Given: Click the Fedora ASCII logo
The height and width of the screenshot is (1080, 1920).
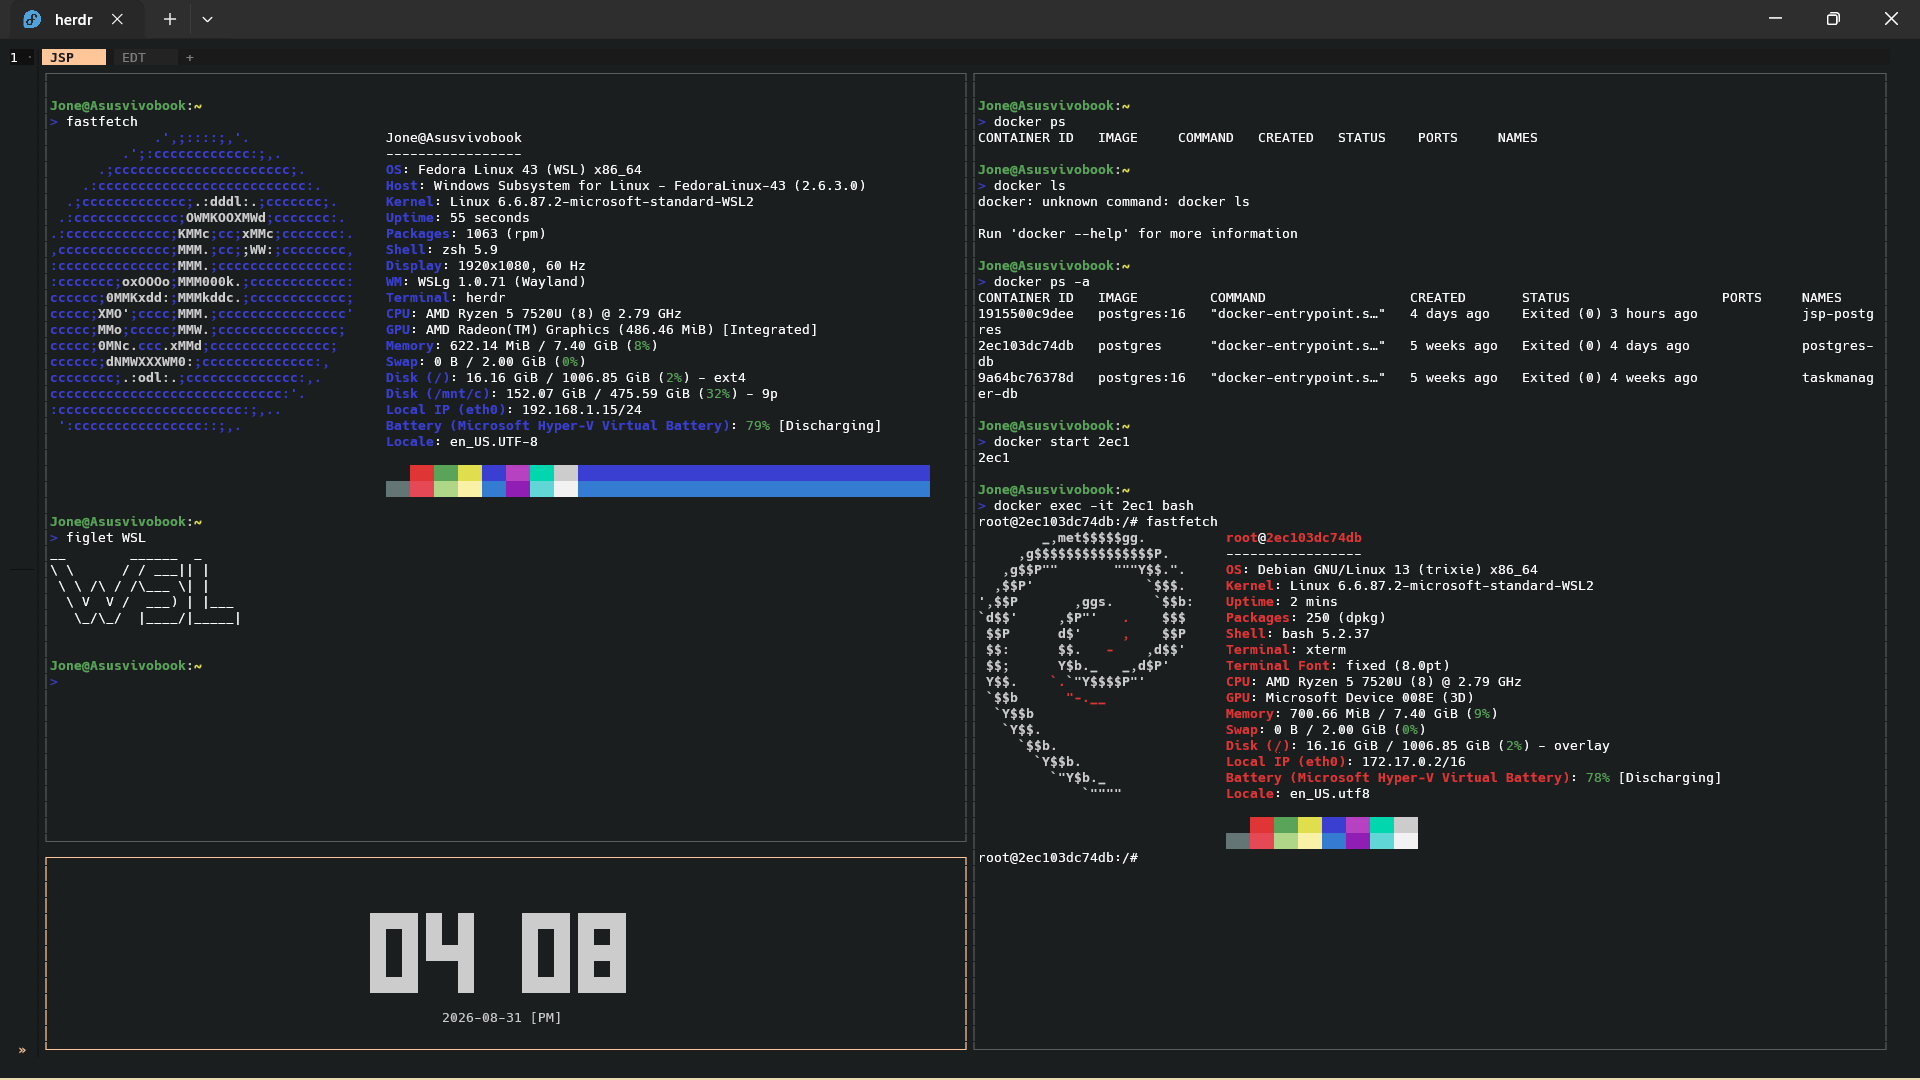Looking at the screenshot, I should [x=202, y=282].
